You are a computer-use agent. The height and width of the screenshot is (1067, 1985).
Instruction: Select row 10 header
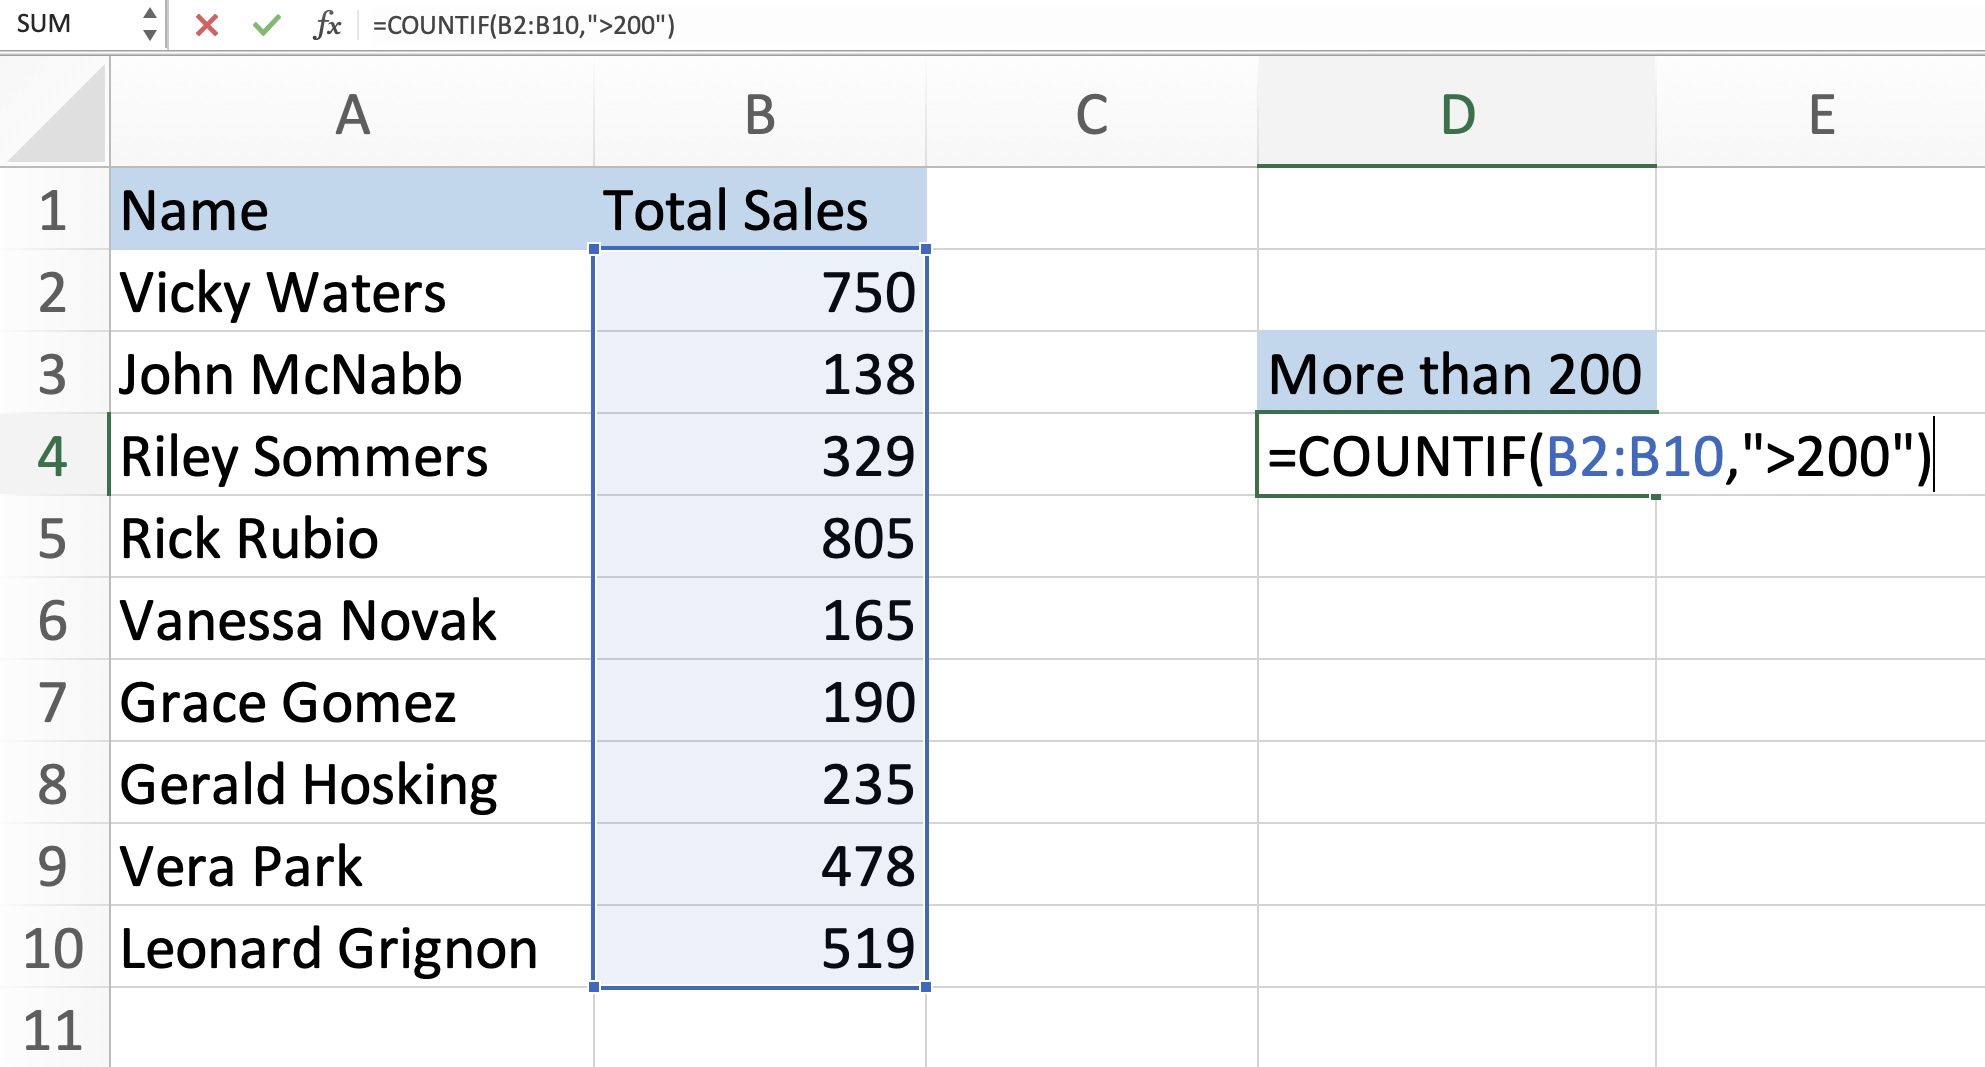[54, 948]
